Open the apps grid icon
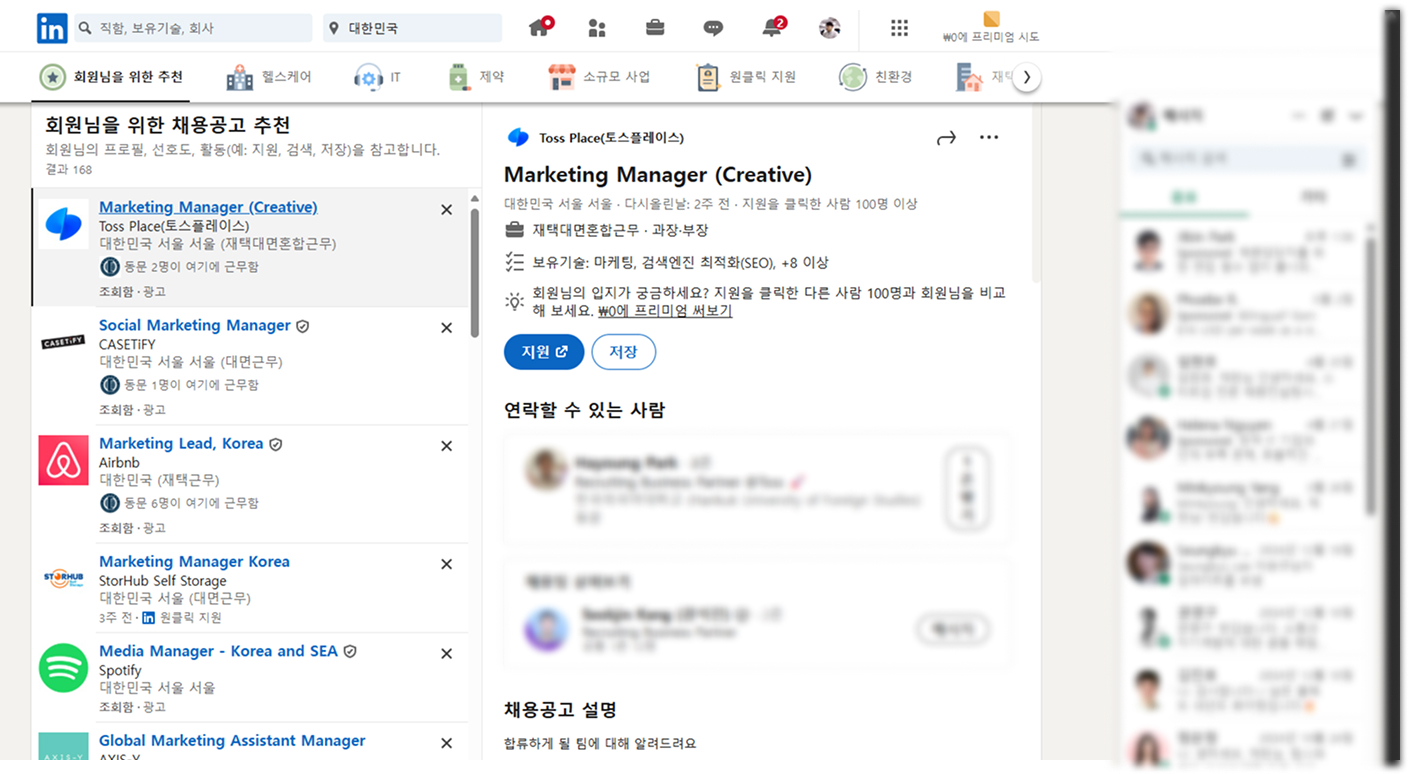1409x774 pixels. click(899, 28)
